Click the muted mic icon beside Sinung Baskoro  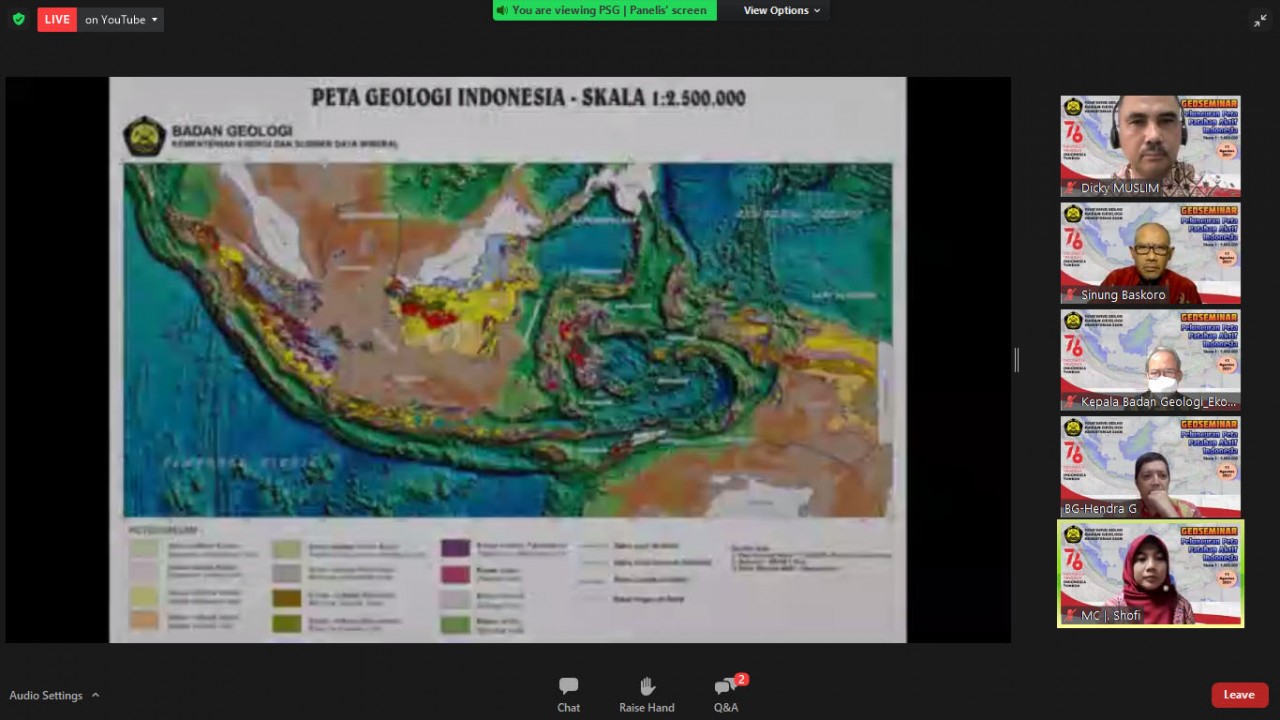pyautogui.click(x=1071, y=295)
